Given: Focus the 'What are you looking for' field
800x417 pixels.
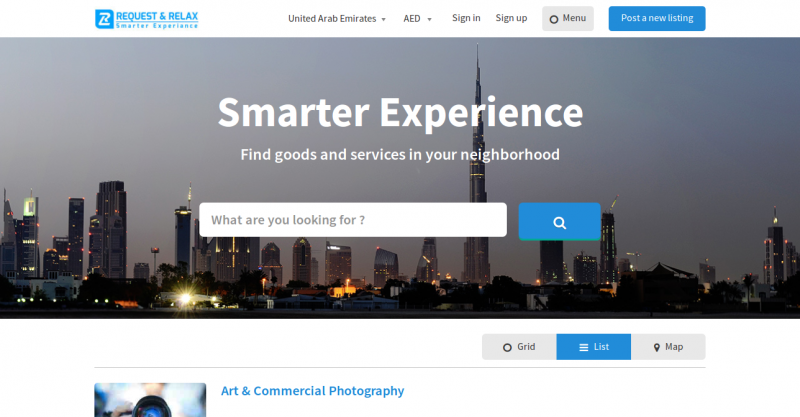Looking at the screenshot, I should point(353,220).
